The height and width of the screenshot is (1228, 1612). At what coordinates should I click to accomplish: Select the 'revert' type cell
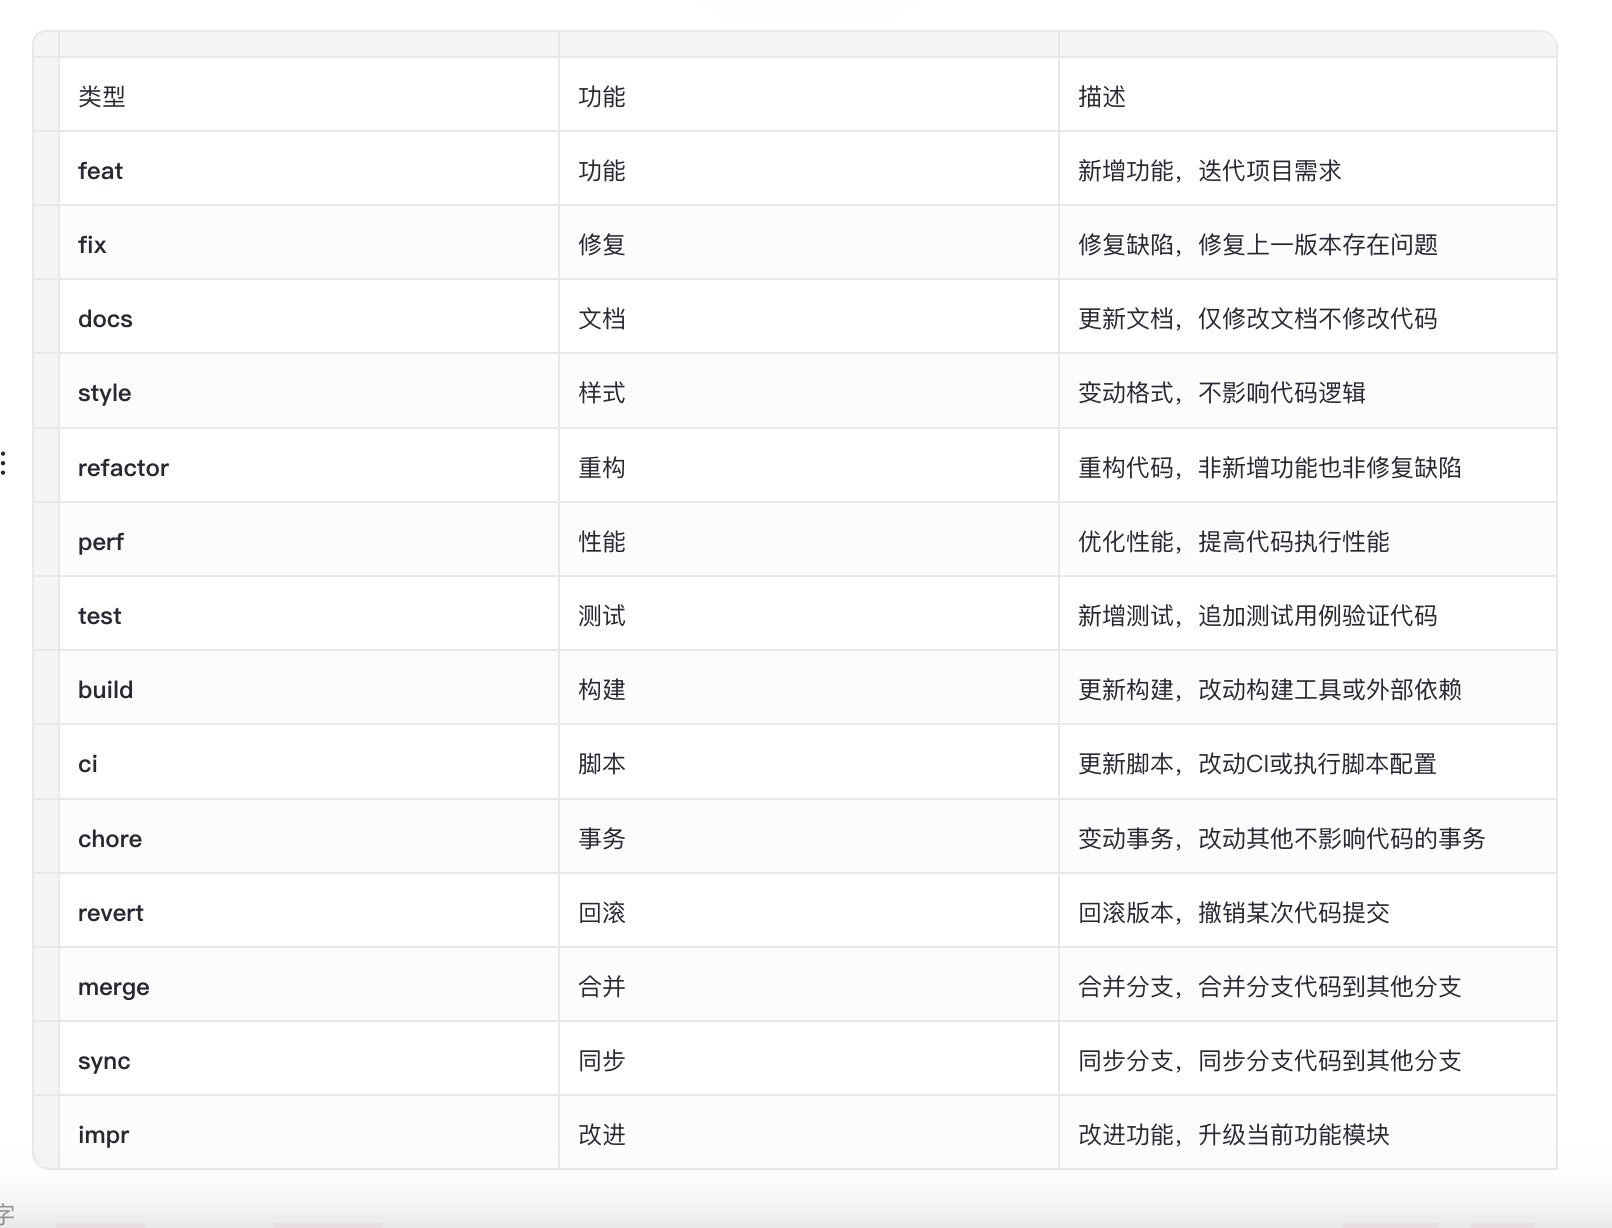pyautogui.click(x=309, y=911)
